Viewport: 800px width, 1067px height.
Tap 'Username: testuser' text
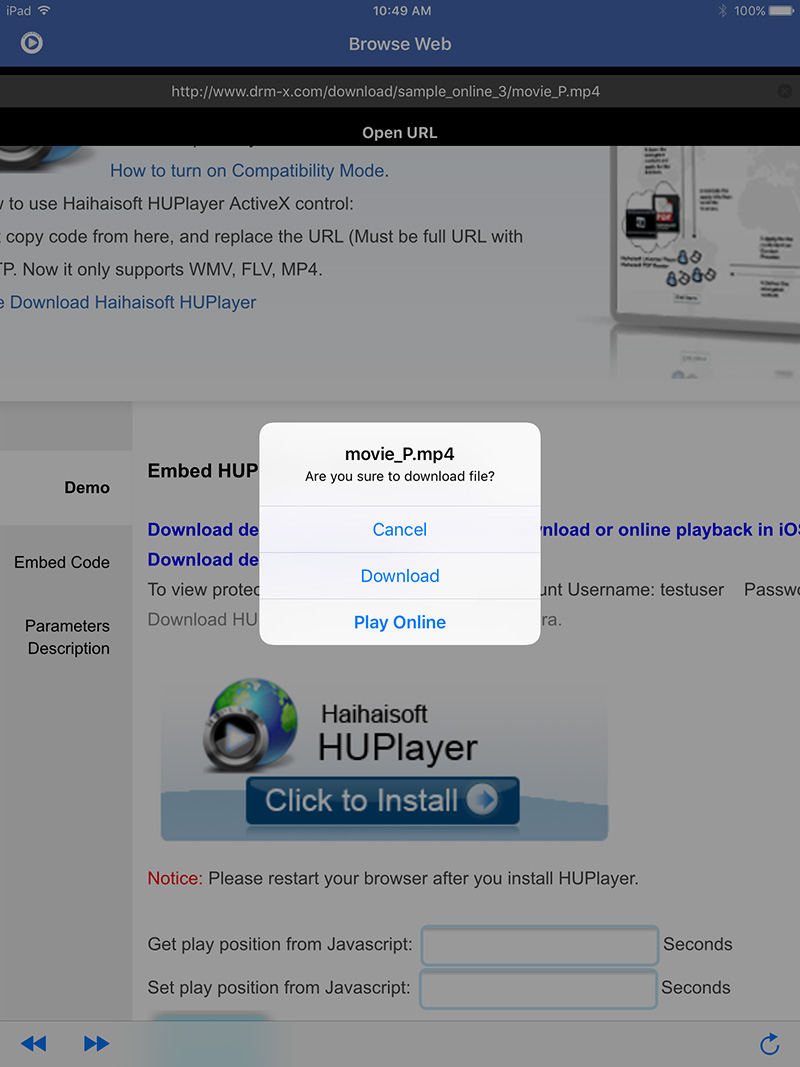tap(646, 589)
